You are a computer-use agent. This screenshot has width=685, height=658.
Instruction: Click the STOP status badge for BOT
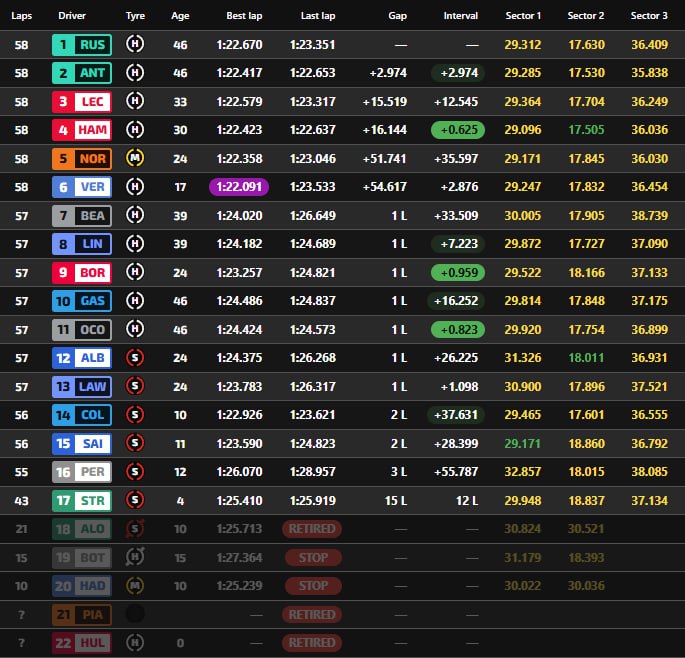[312, 557]
